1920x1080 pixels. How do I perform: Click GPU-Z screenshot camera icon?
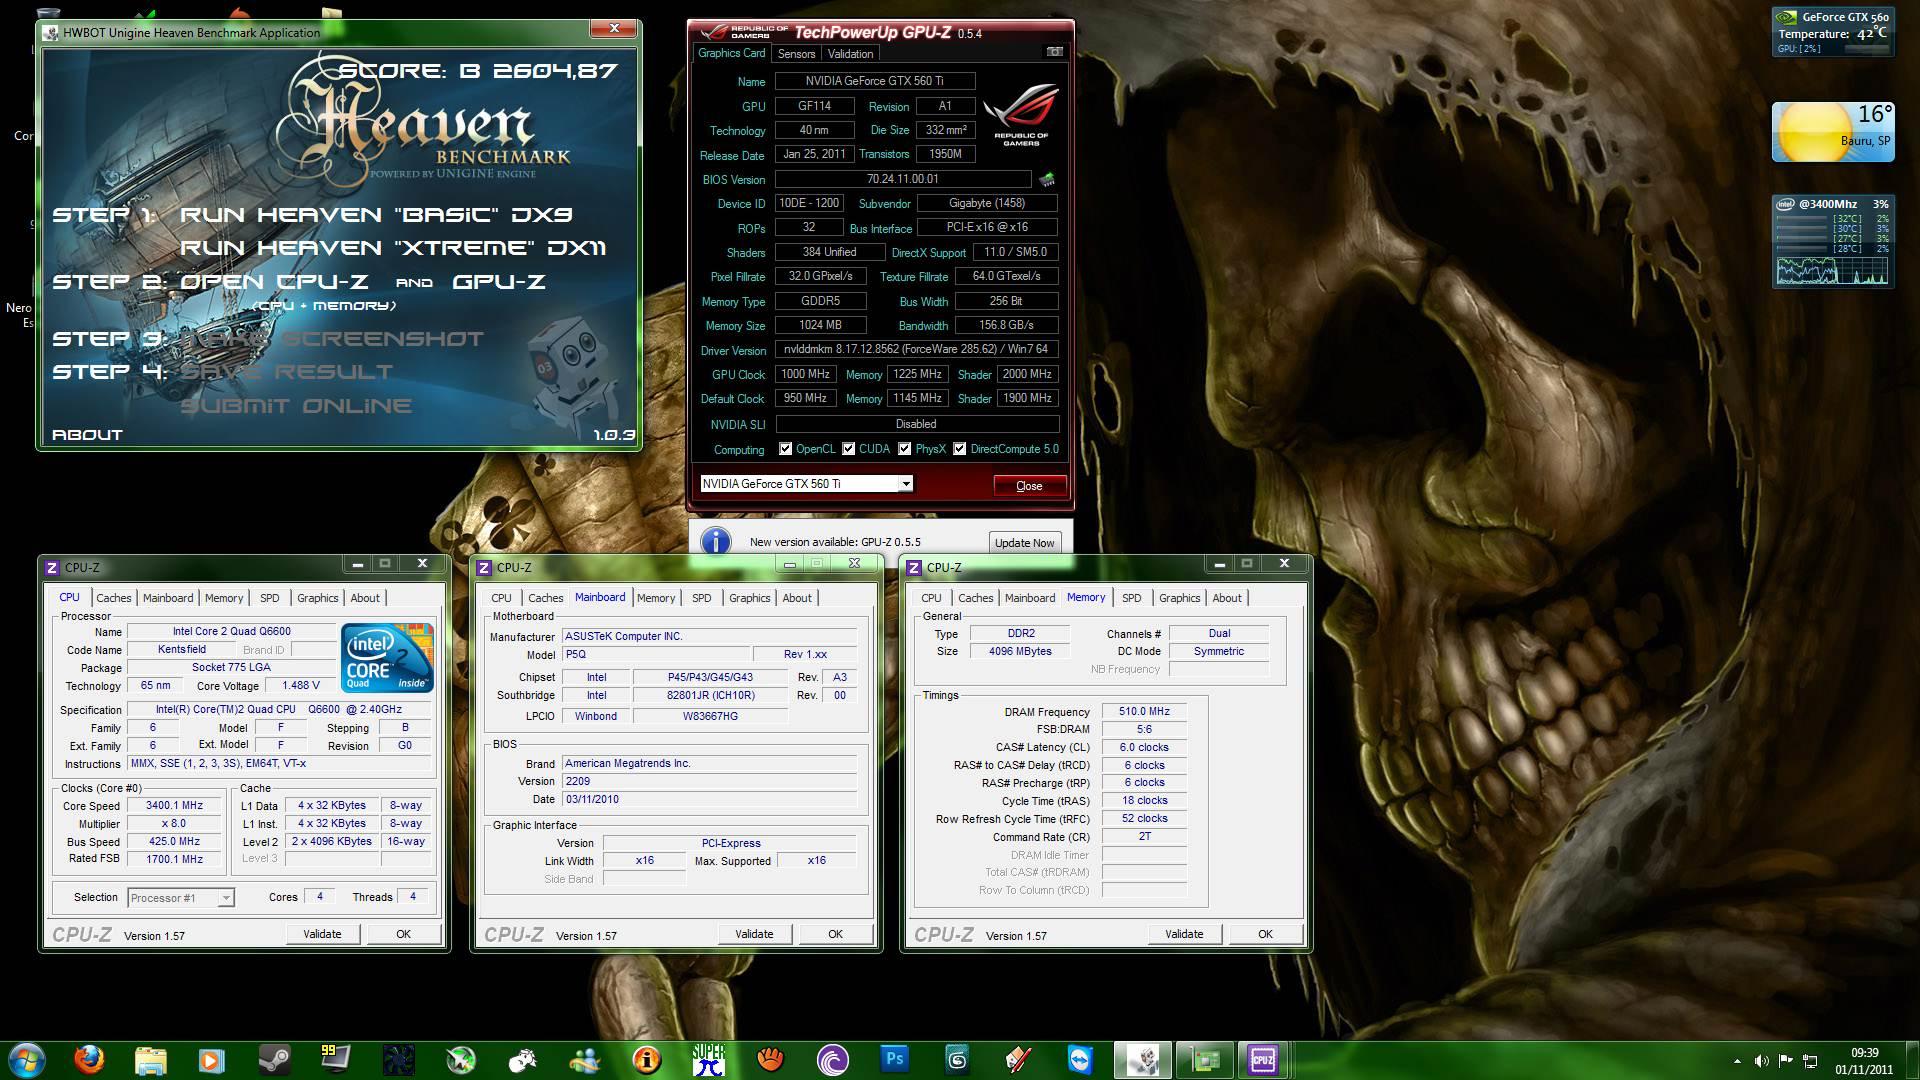1054,52
